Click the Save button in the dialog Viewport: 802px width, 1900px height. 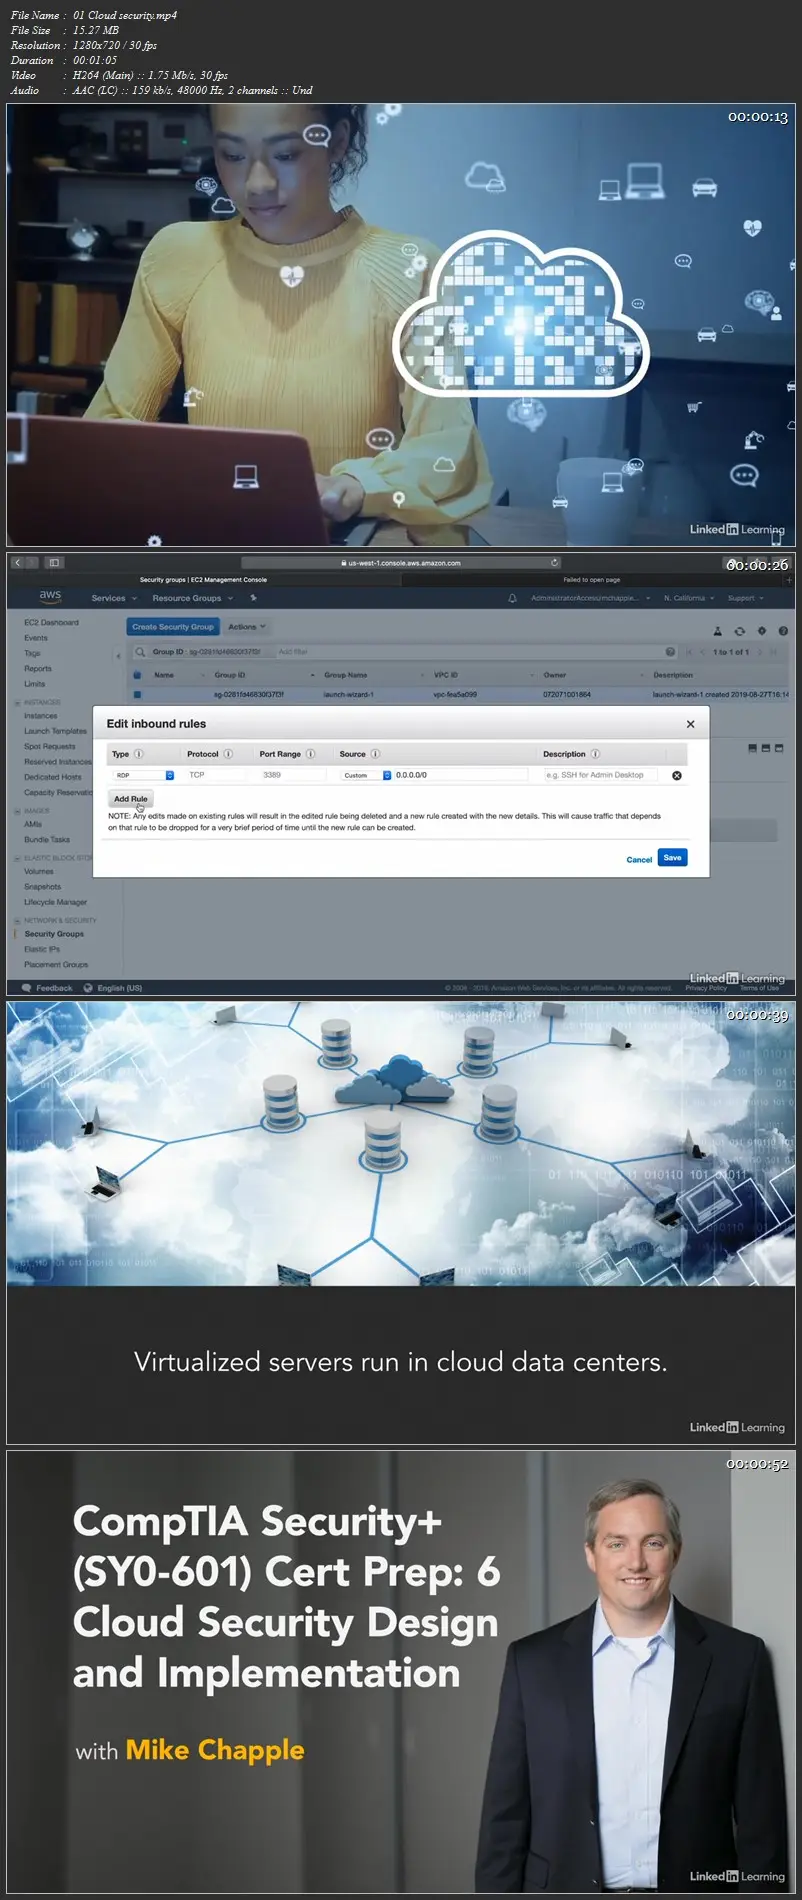(673, 858)
